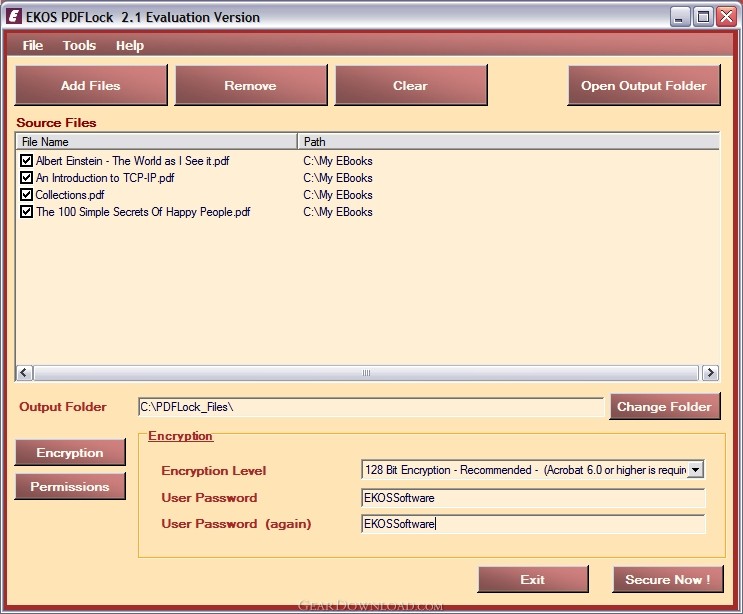Switch to the Encryption section
Viewport: 743px width, 614px height.
pyautogui.click(x=70, y=452)
